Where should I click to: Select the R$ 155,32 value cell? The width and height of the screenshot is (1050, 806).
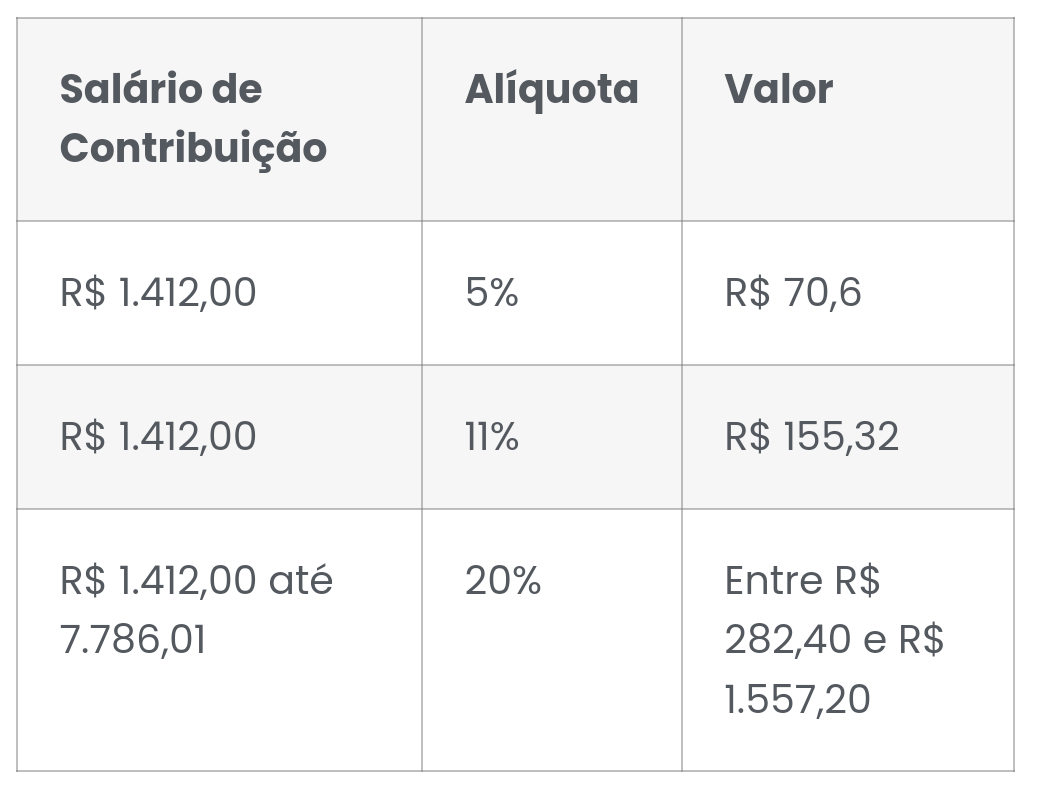(848, 437)
